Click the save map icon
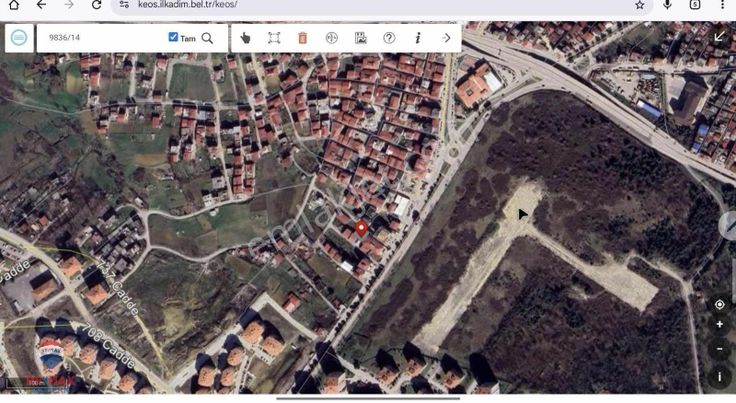Image resolution: width=736 pixels, height=403 pixels. [x=361, y=38]
